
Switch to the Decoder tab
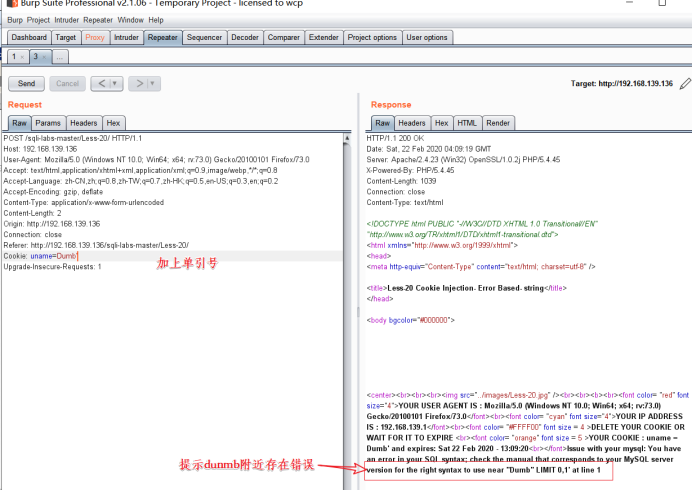(x=245, y=38)
